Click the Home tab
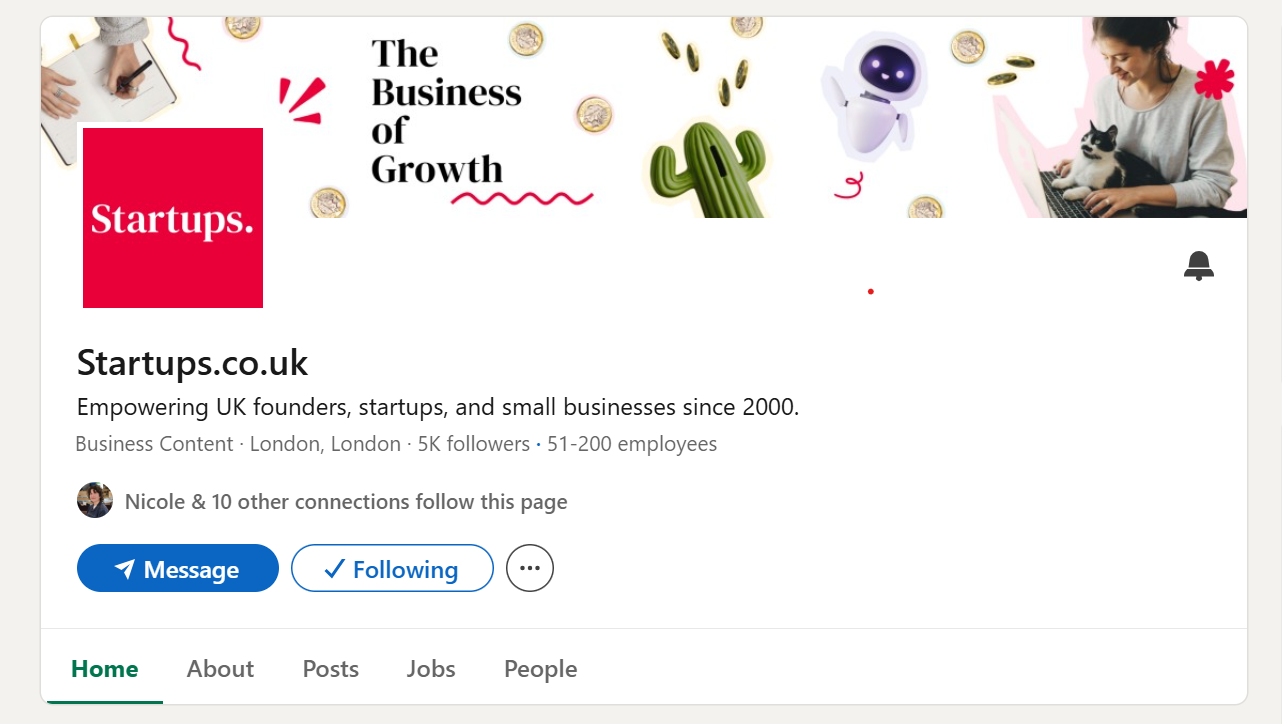The image size is (1282, 724). pyautogui.click(x=105, y=669)
